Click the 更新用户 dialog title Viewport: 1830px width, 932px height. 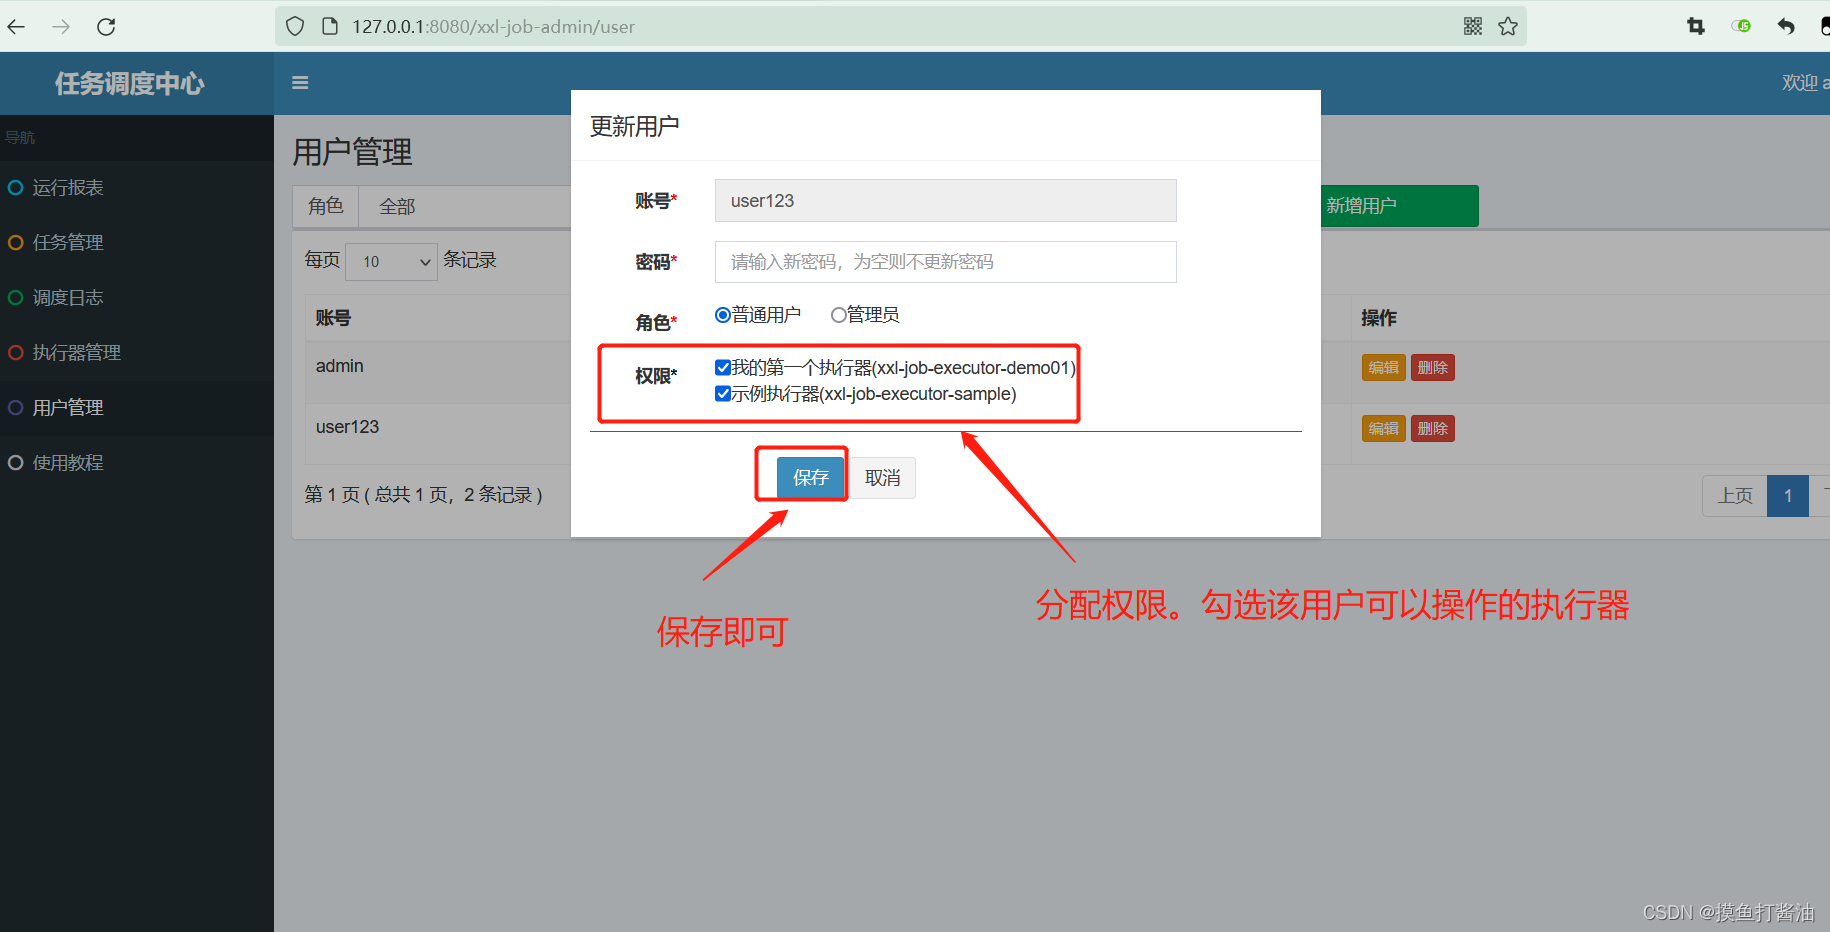tap(635, 126)
